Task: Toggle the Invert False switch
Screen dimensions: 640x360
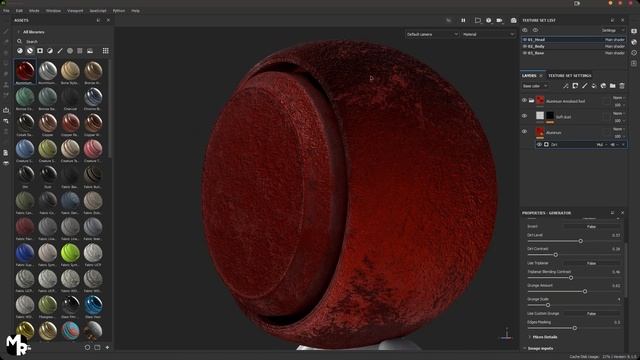Action: 591,227
